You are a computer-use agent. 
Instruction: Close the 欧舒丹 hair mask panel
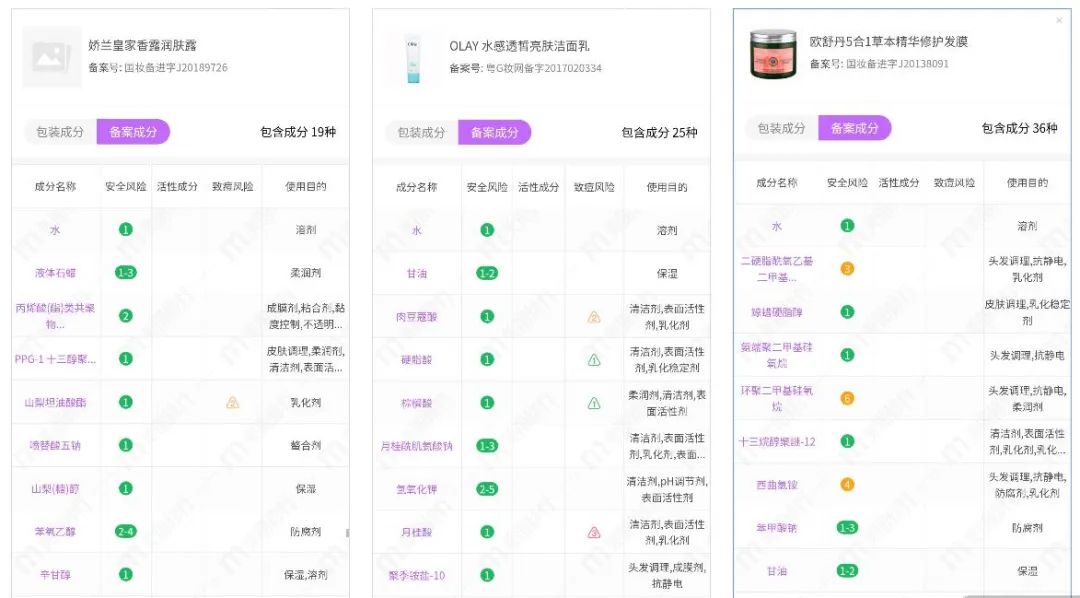click(x=1059, y=21)
